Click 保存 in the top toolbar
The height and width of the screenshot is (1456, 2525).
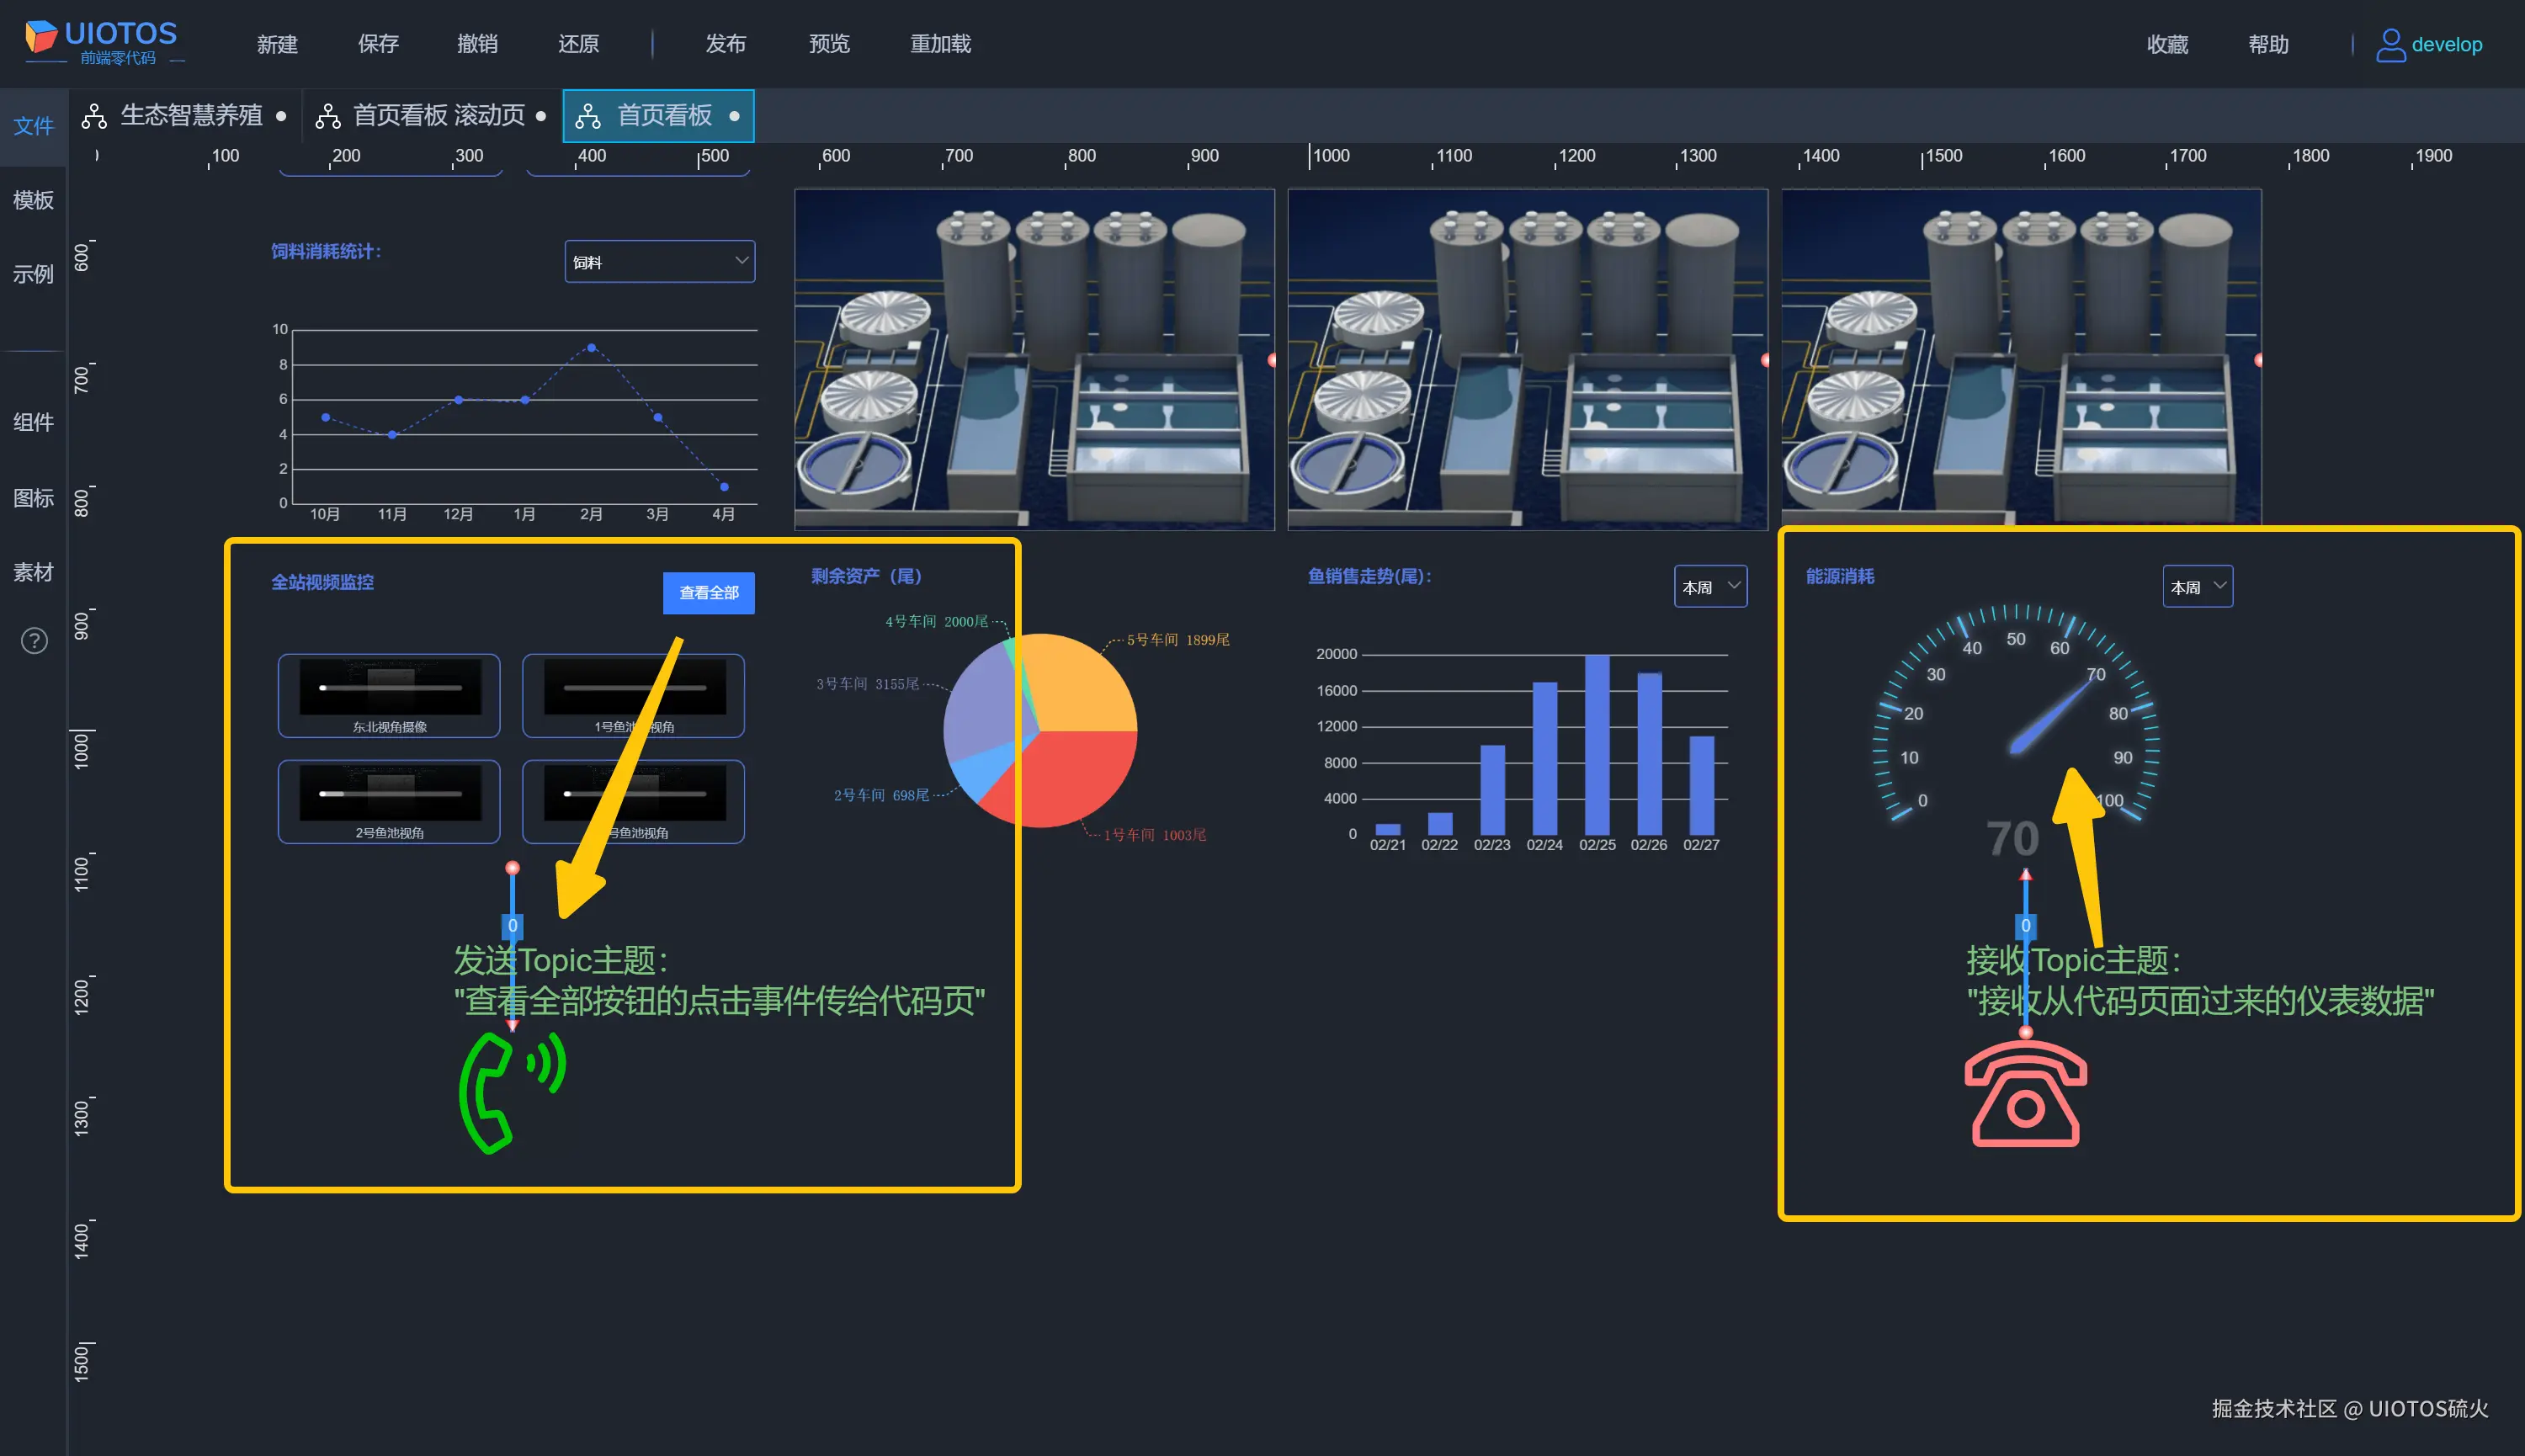[x=378, y=44]
